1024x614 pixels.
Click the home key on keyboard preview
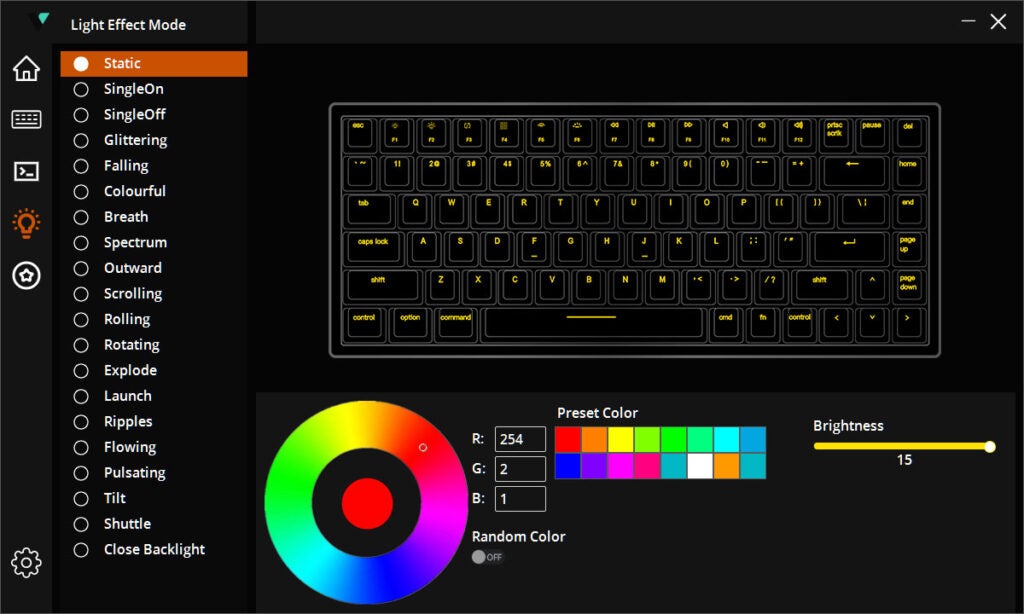[908, 171]
